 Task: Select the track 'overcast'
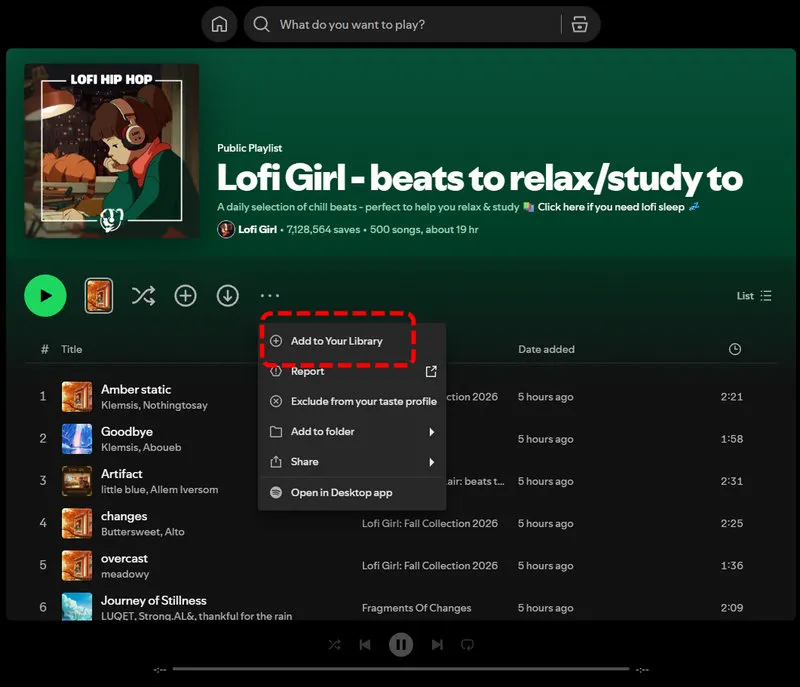pyautogui.click(x=124, y=558)
